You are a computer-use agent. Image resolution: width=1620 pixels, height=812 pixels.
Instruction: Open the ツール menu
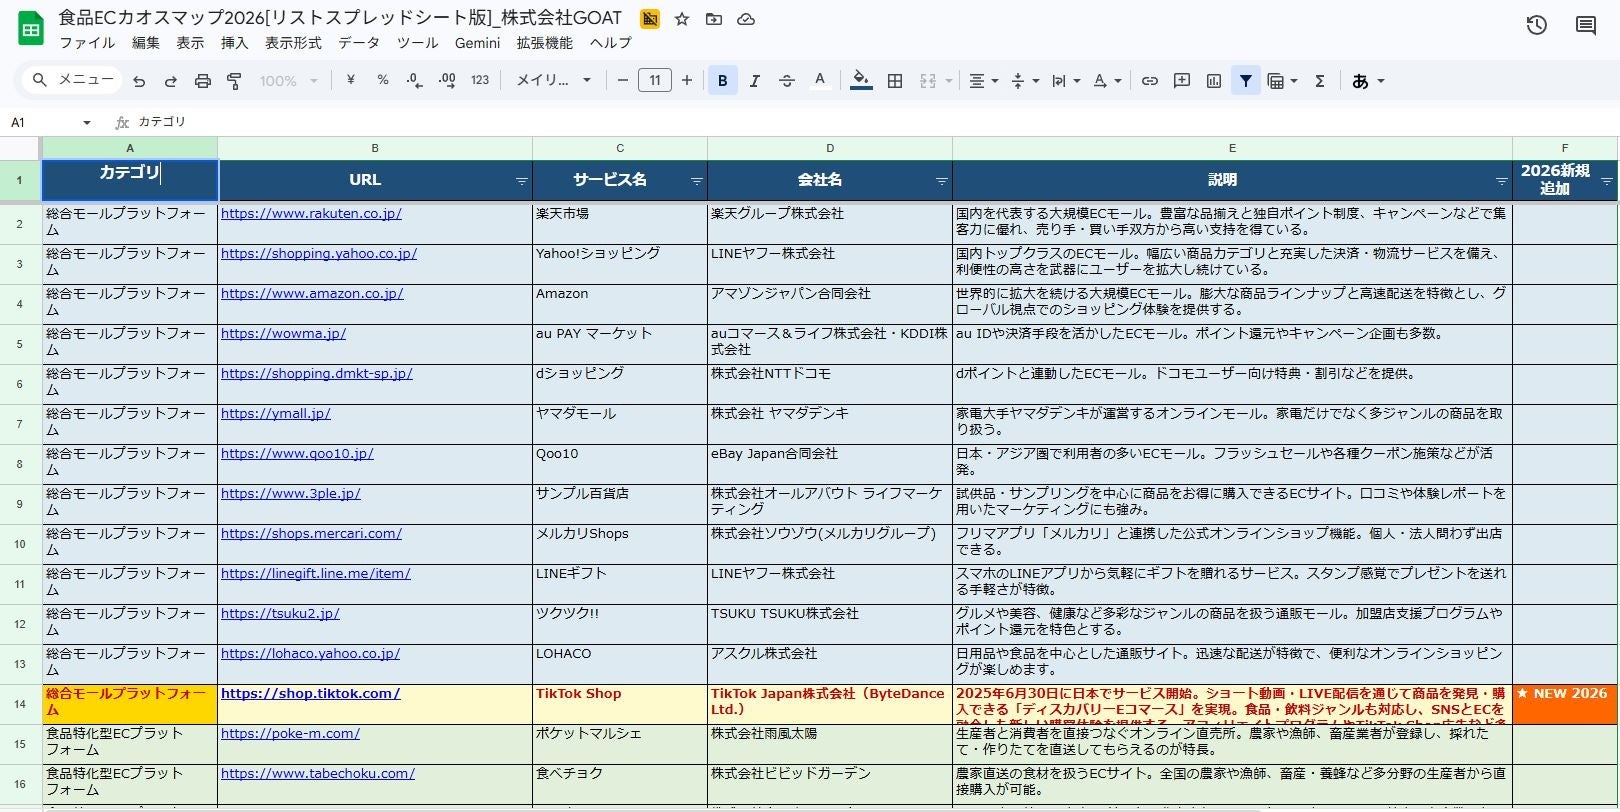(417, 43)
